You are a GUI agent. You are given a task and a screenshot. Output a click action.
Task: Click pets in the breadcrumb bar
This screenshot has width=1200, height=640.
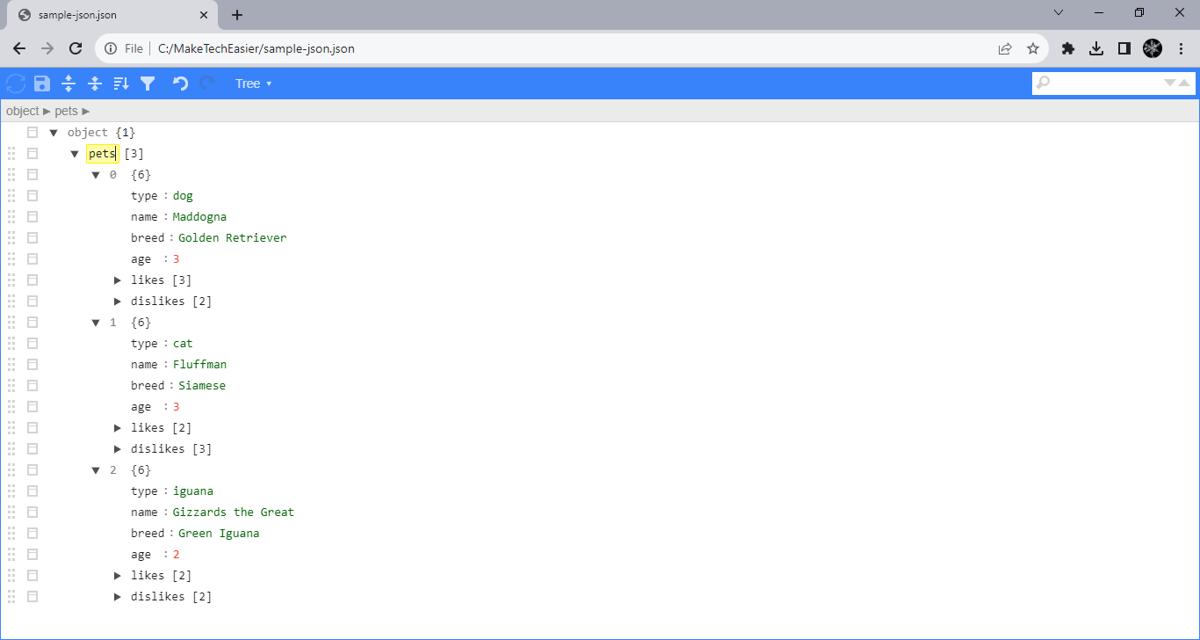[67, 111]
